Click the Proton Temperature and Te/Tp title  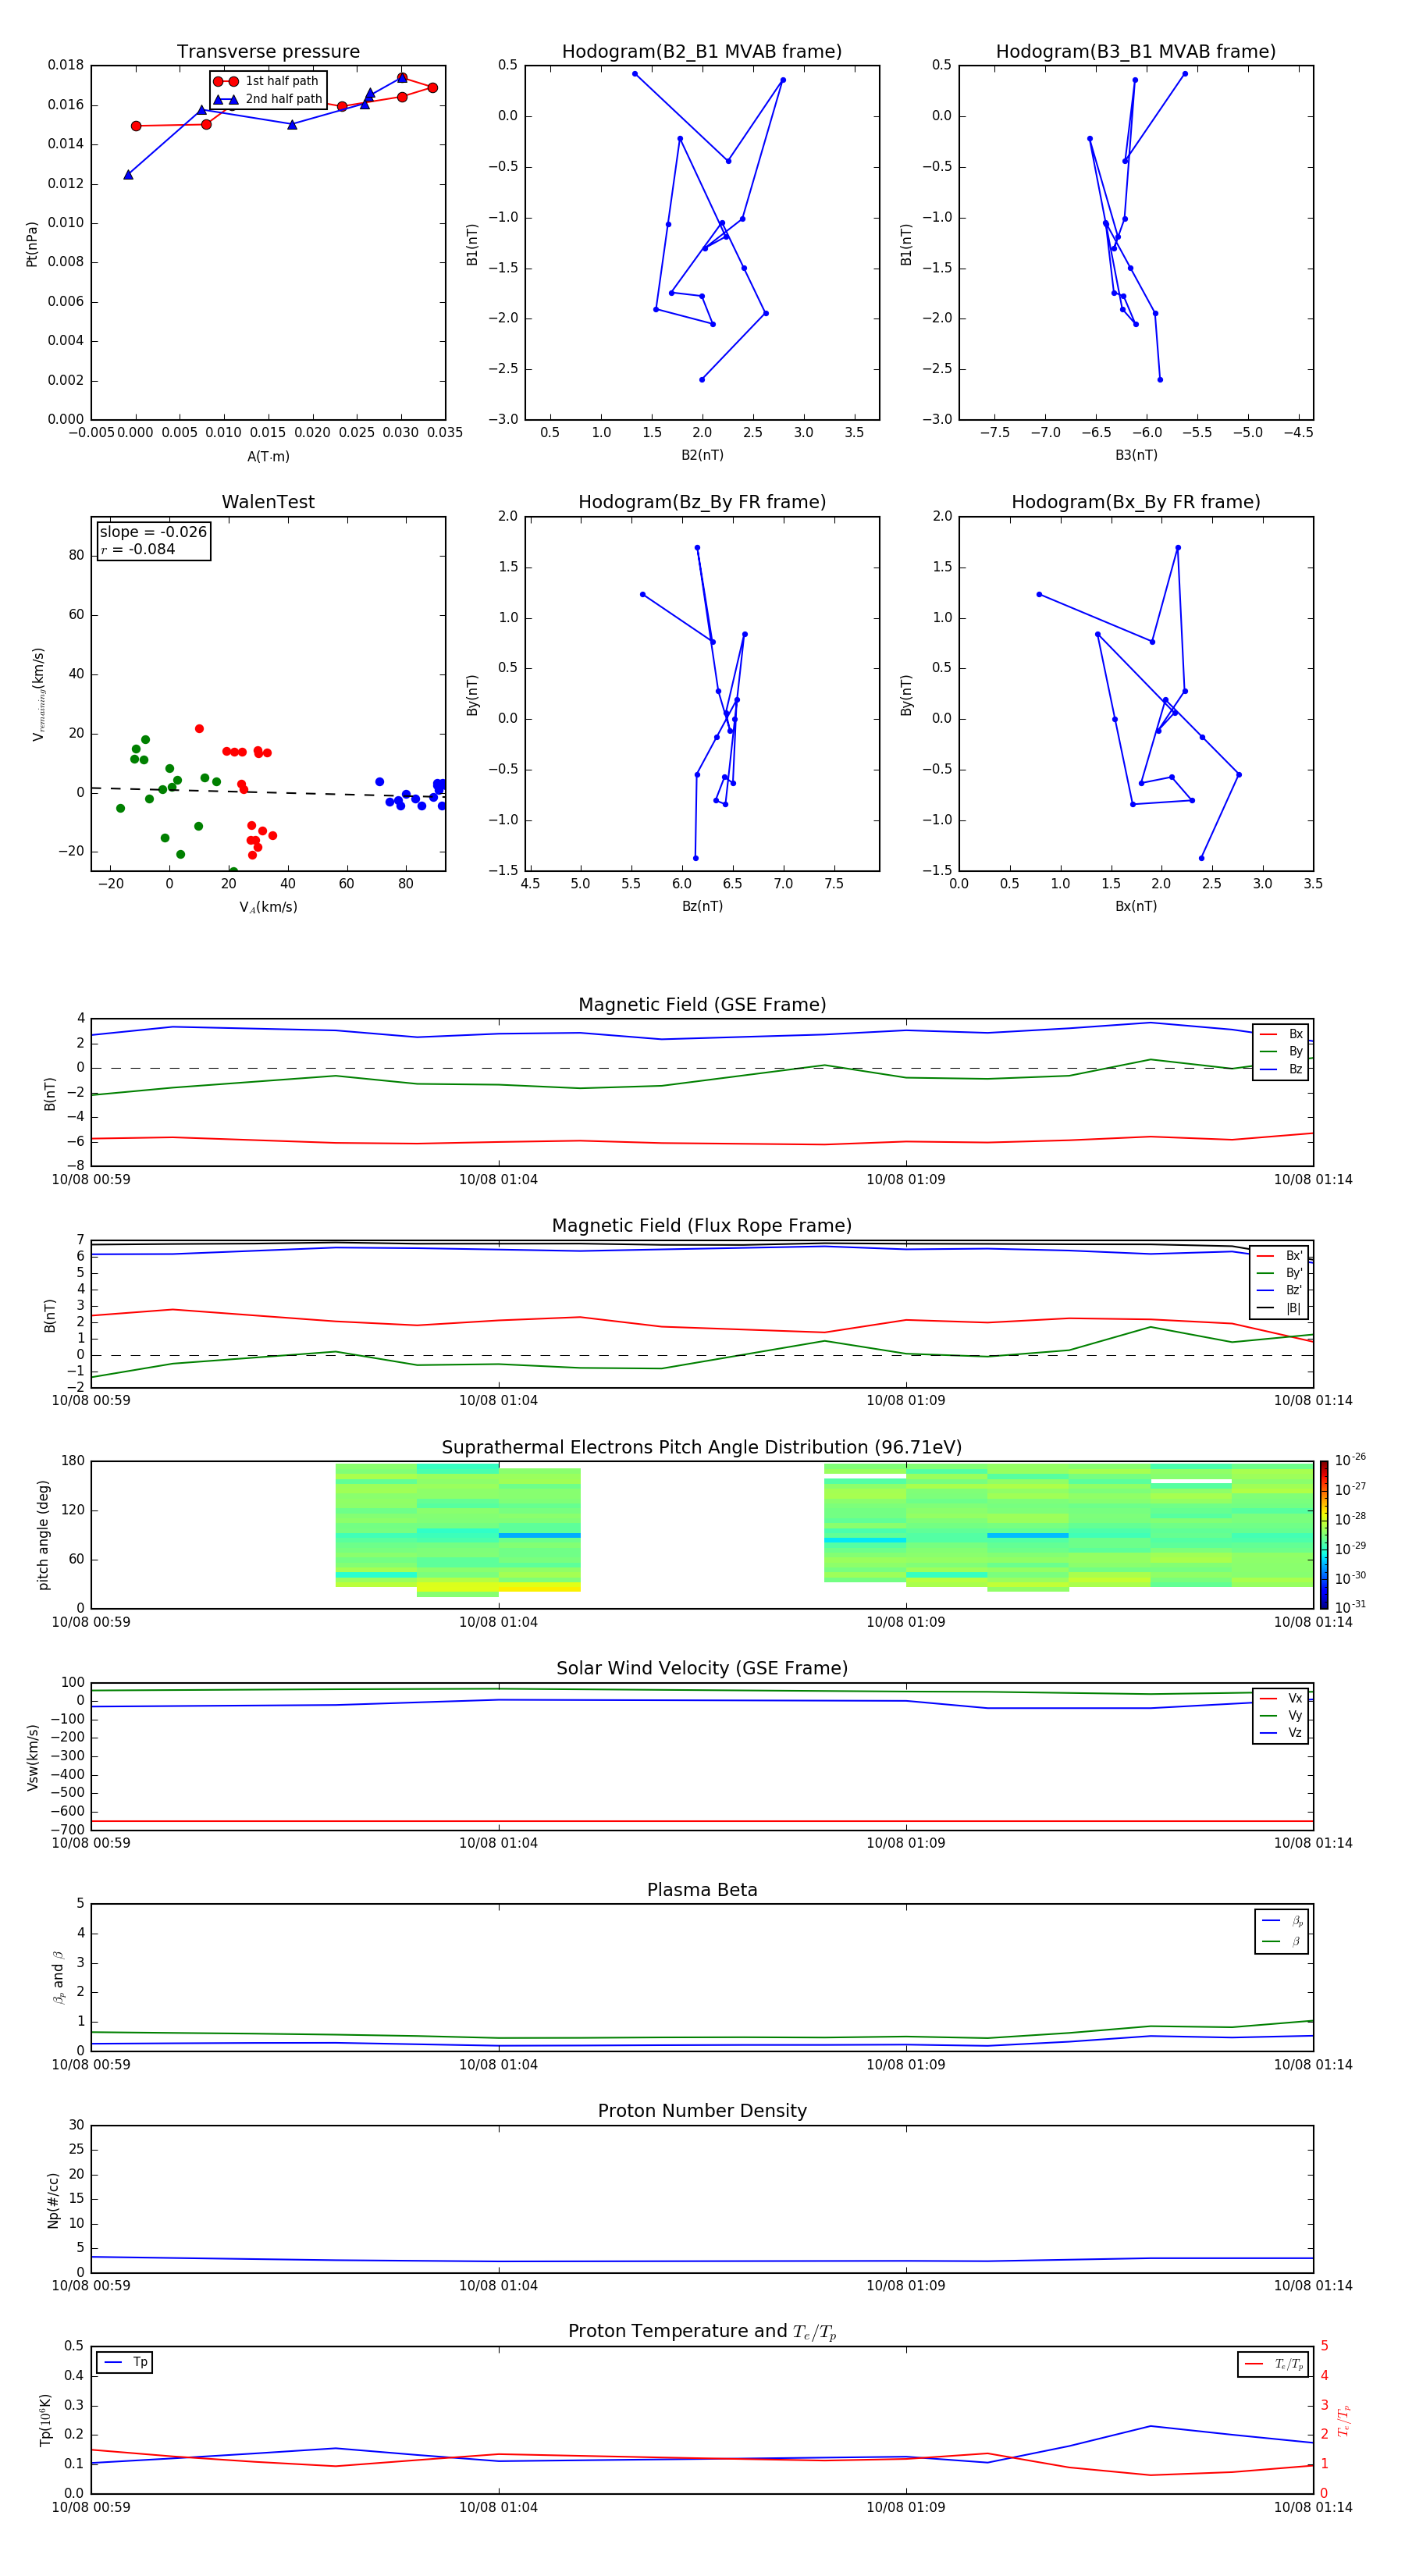click(702, 2332)
